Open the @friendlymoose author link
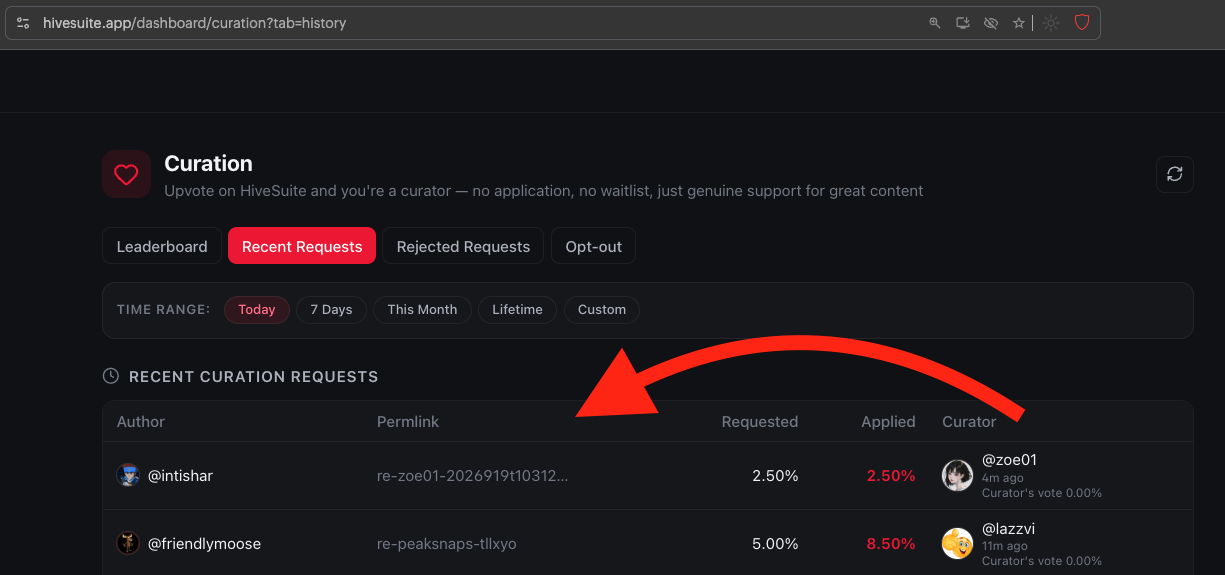Screen dimensions: 1225x575 pos(204,544)
